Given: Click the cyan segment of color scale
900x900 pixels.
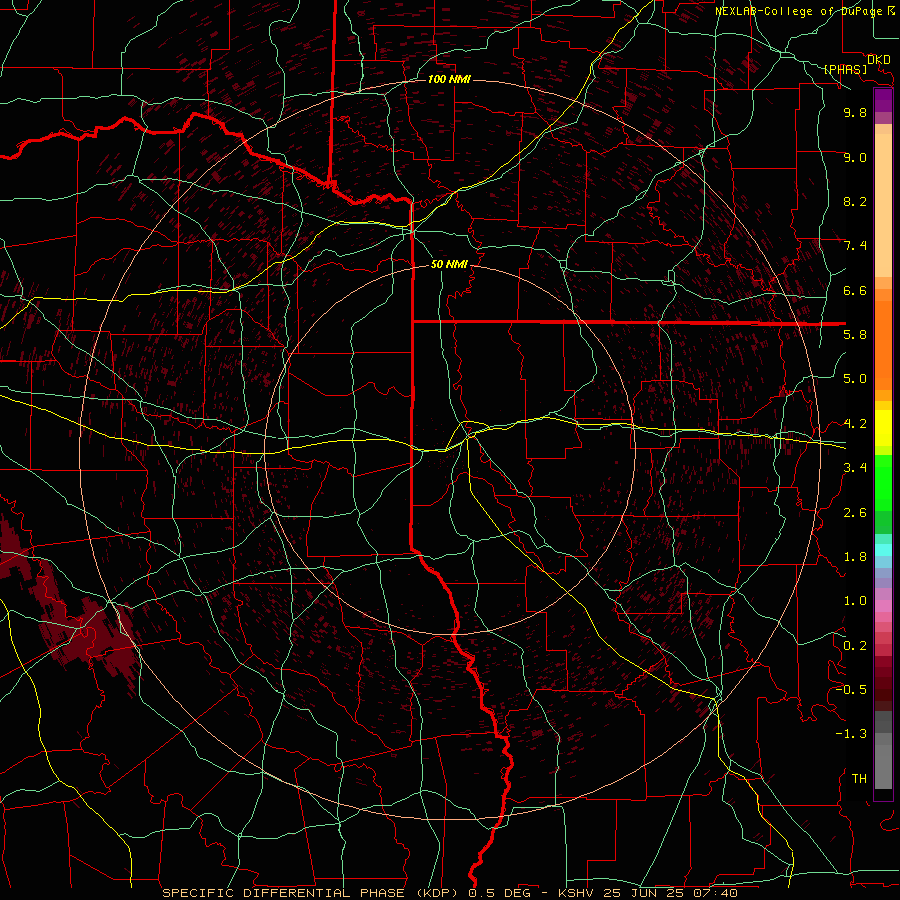Looking at the screenshot, I should click(x=883, y=550).
